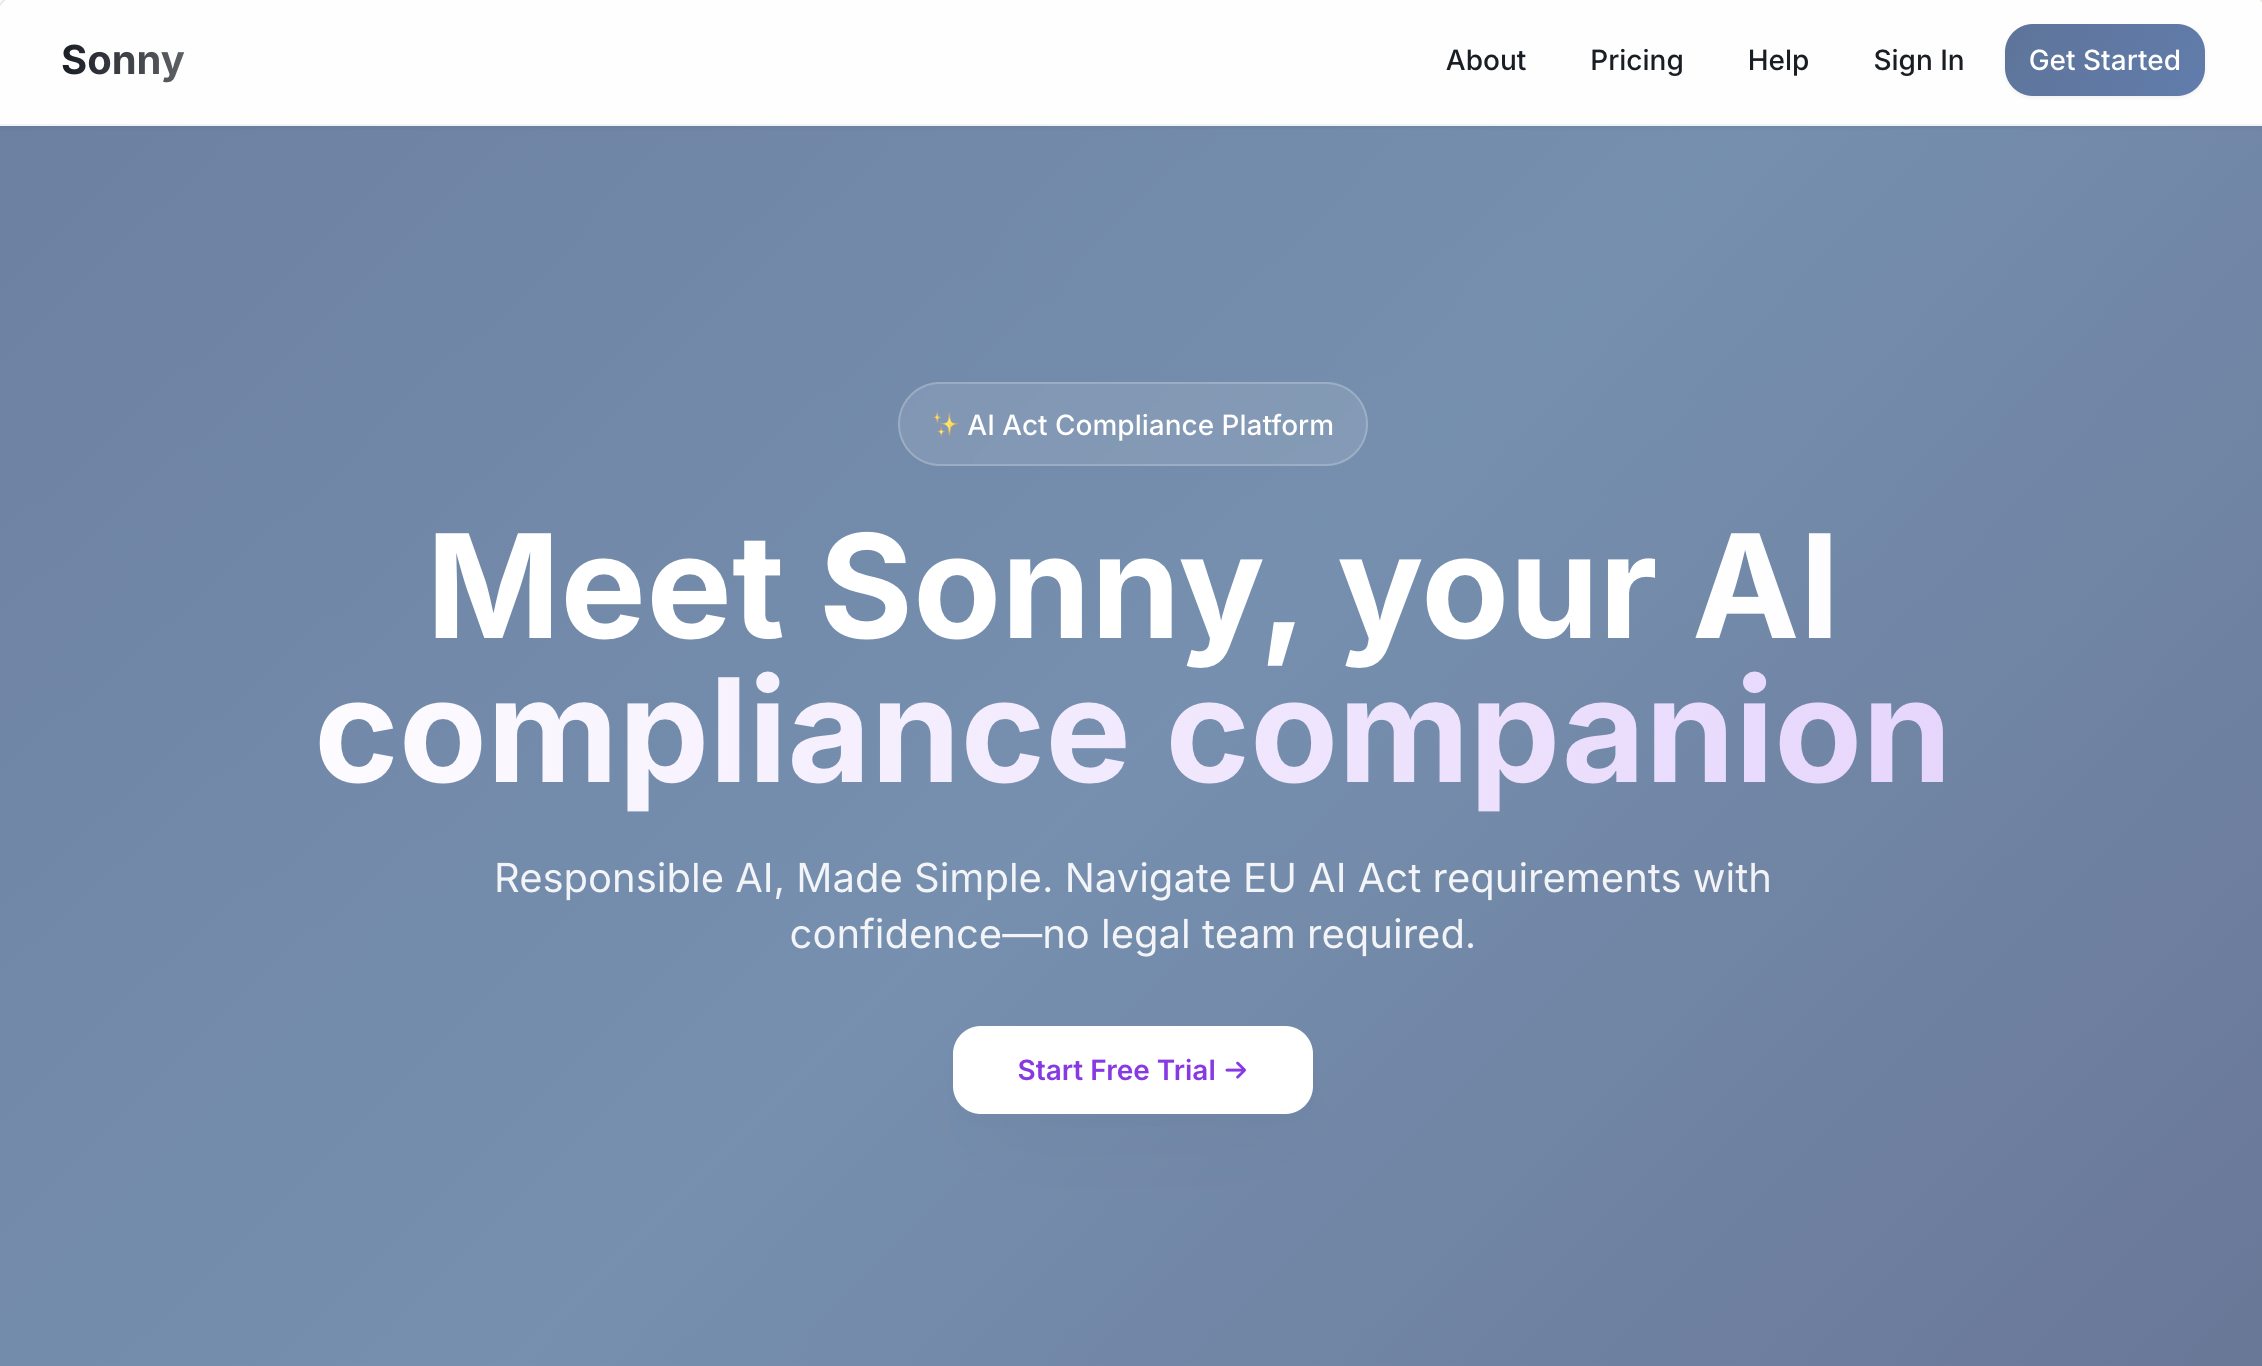Click the gradient word "companion"

click(x=1557, y=735)
